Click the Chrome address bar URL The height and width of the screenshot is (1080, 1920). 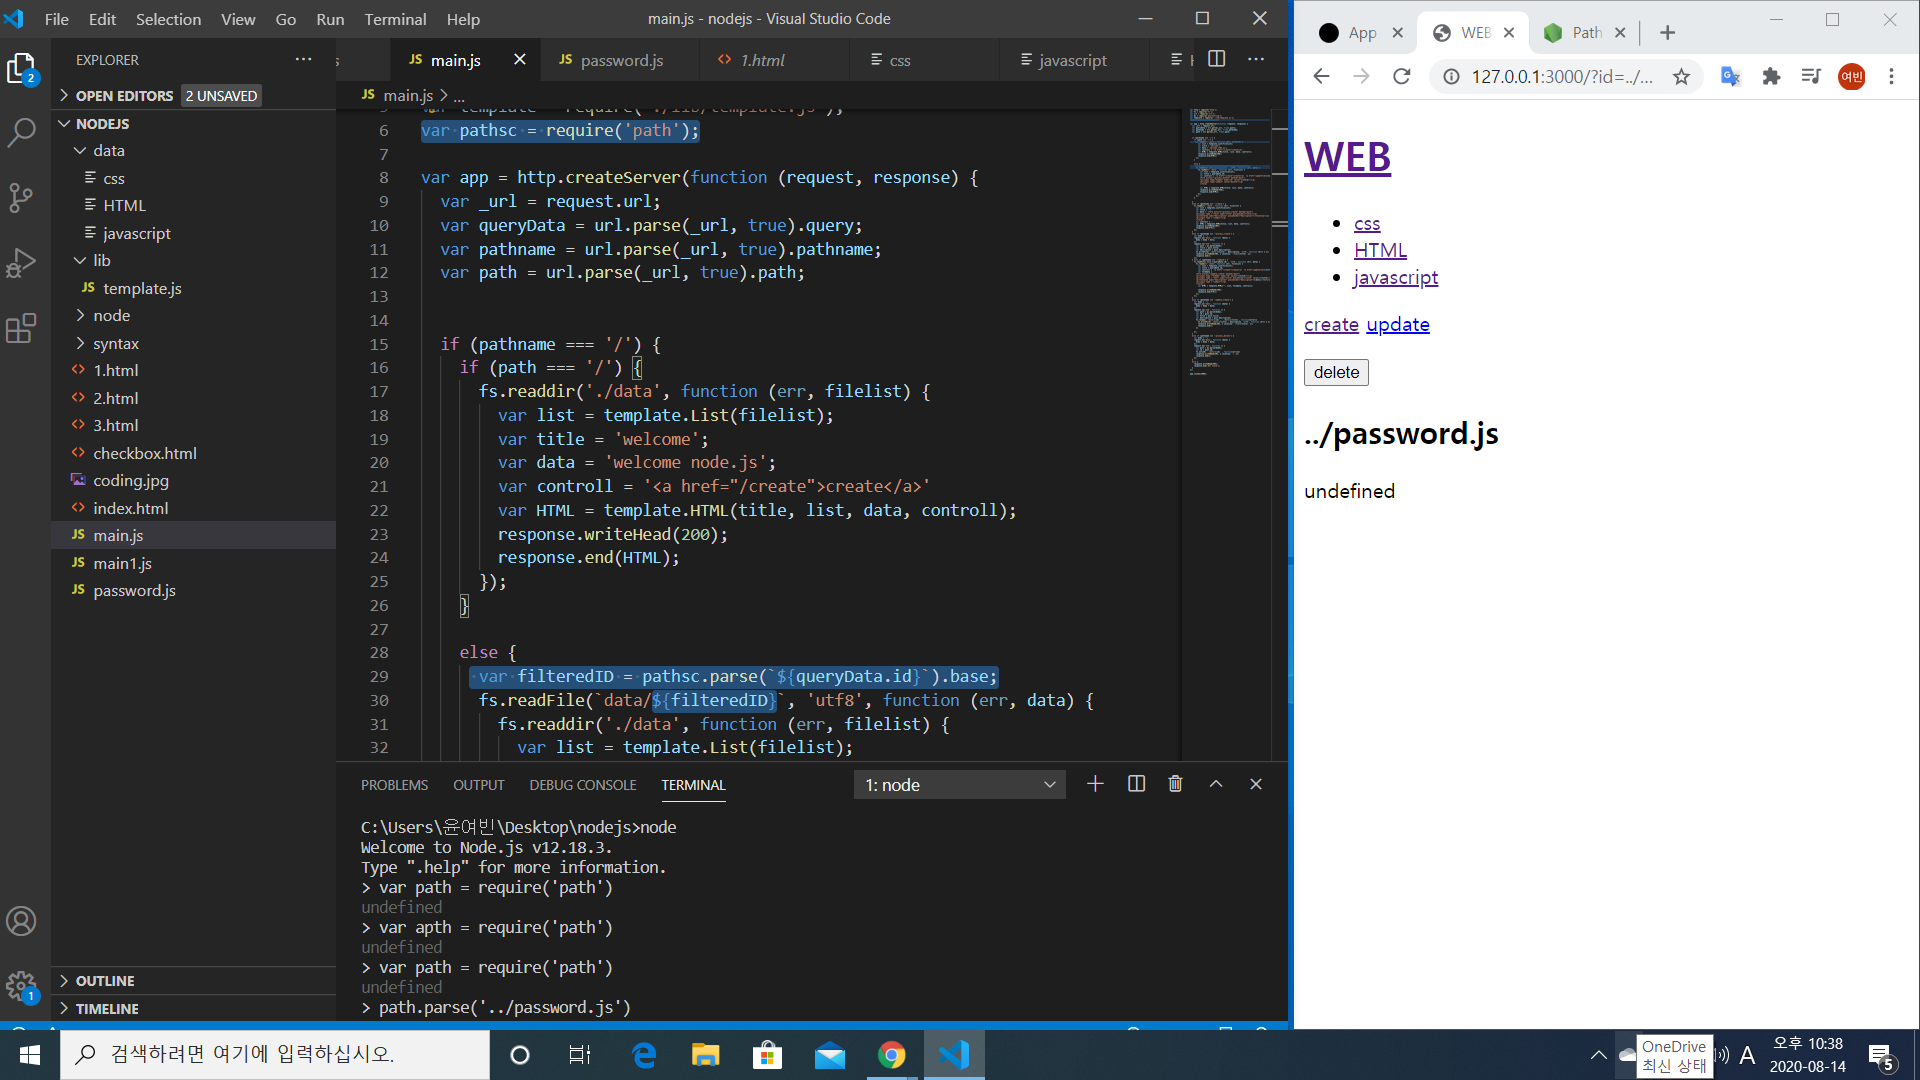[1560, 77]
